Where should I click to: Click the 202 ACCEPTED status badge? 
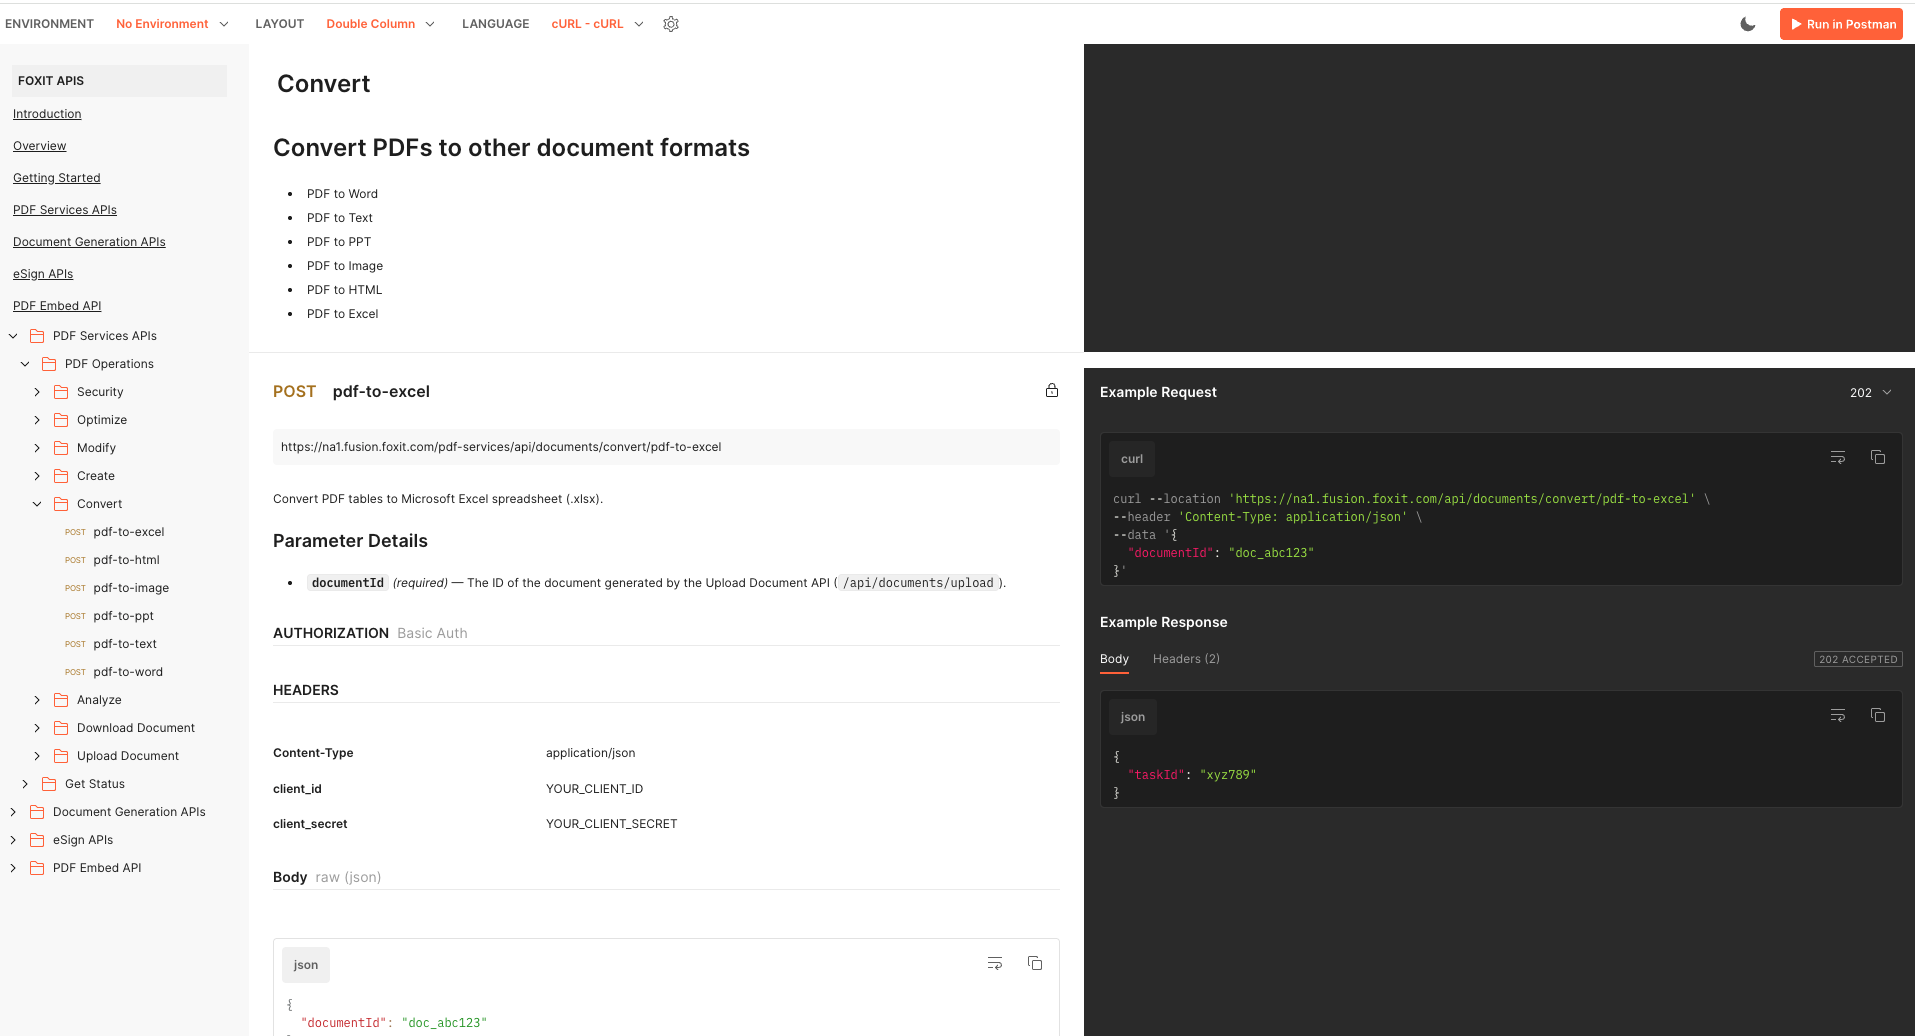coord(1858,659)
